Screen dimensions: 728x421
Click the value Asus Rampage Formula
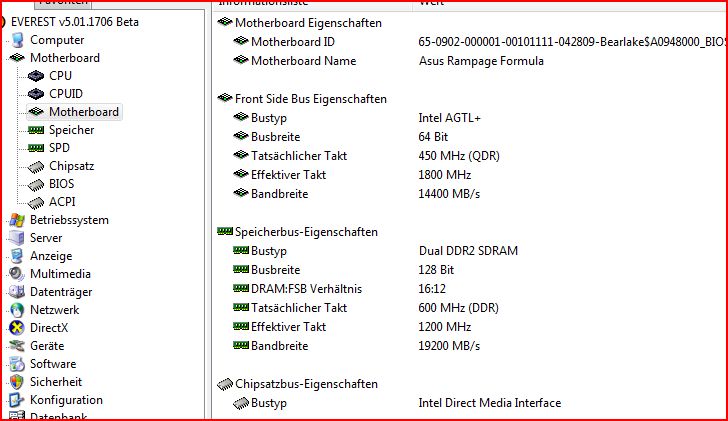(481, 61)
